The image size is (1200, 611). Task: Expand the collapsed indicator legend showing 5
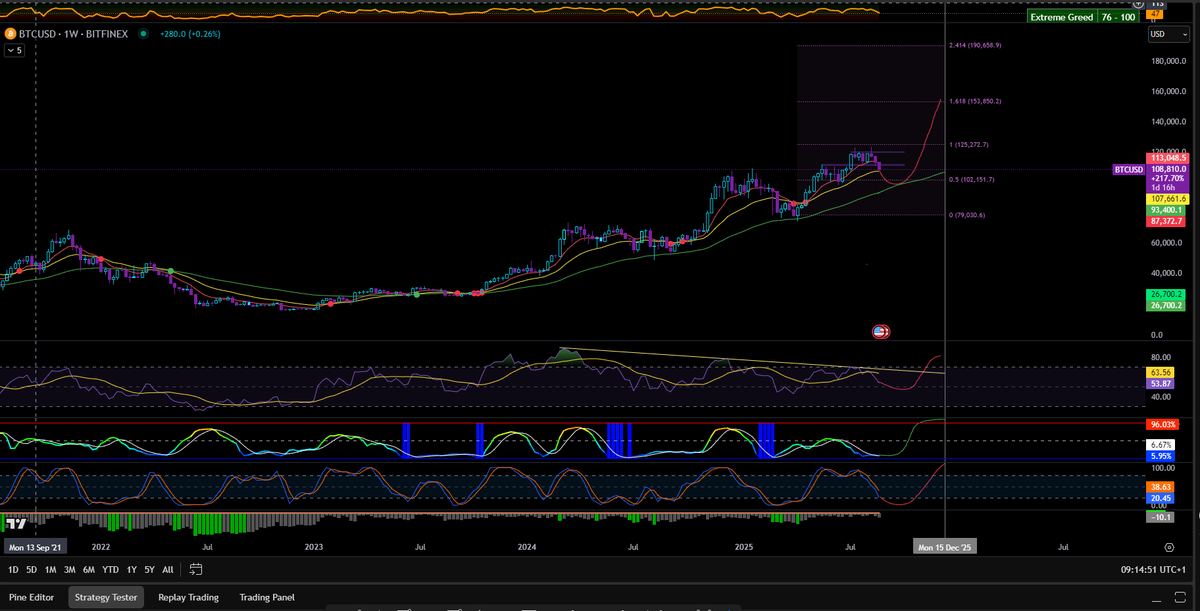tap(16, 51)
